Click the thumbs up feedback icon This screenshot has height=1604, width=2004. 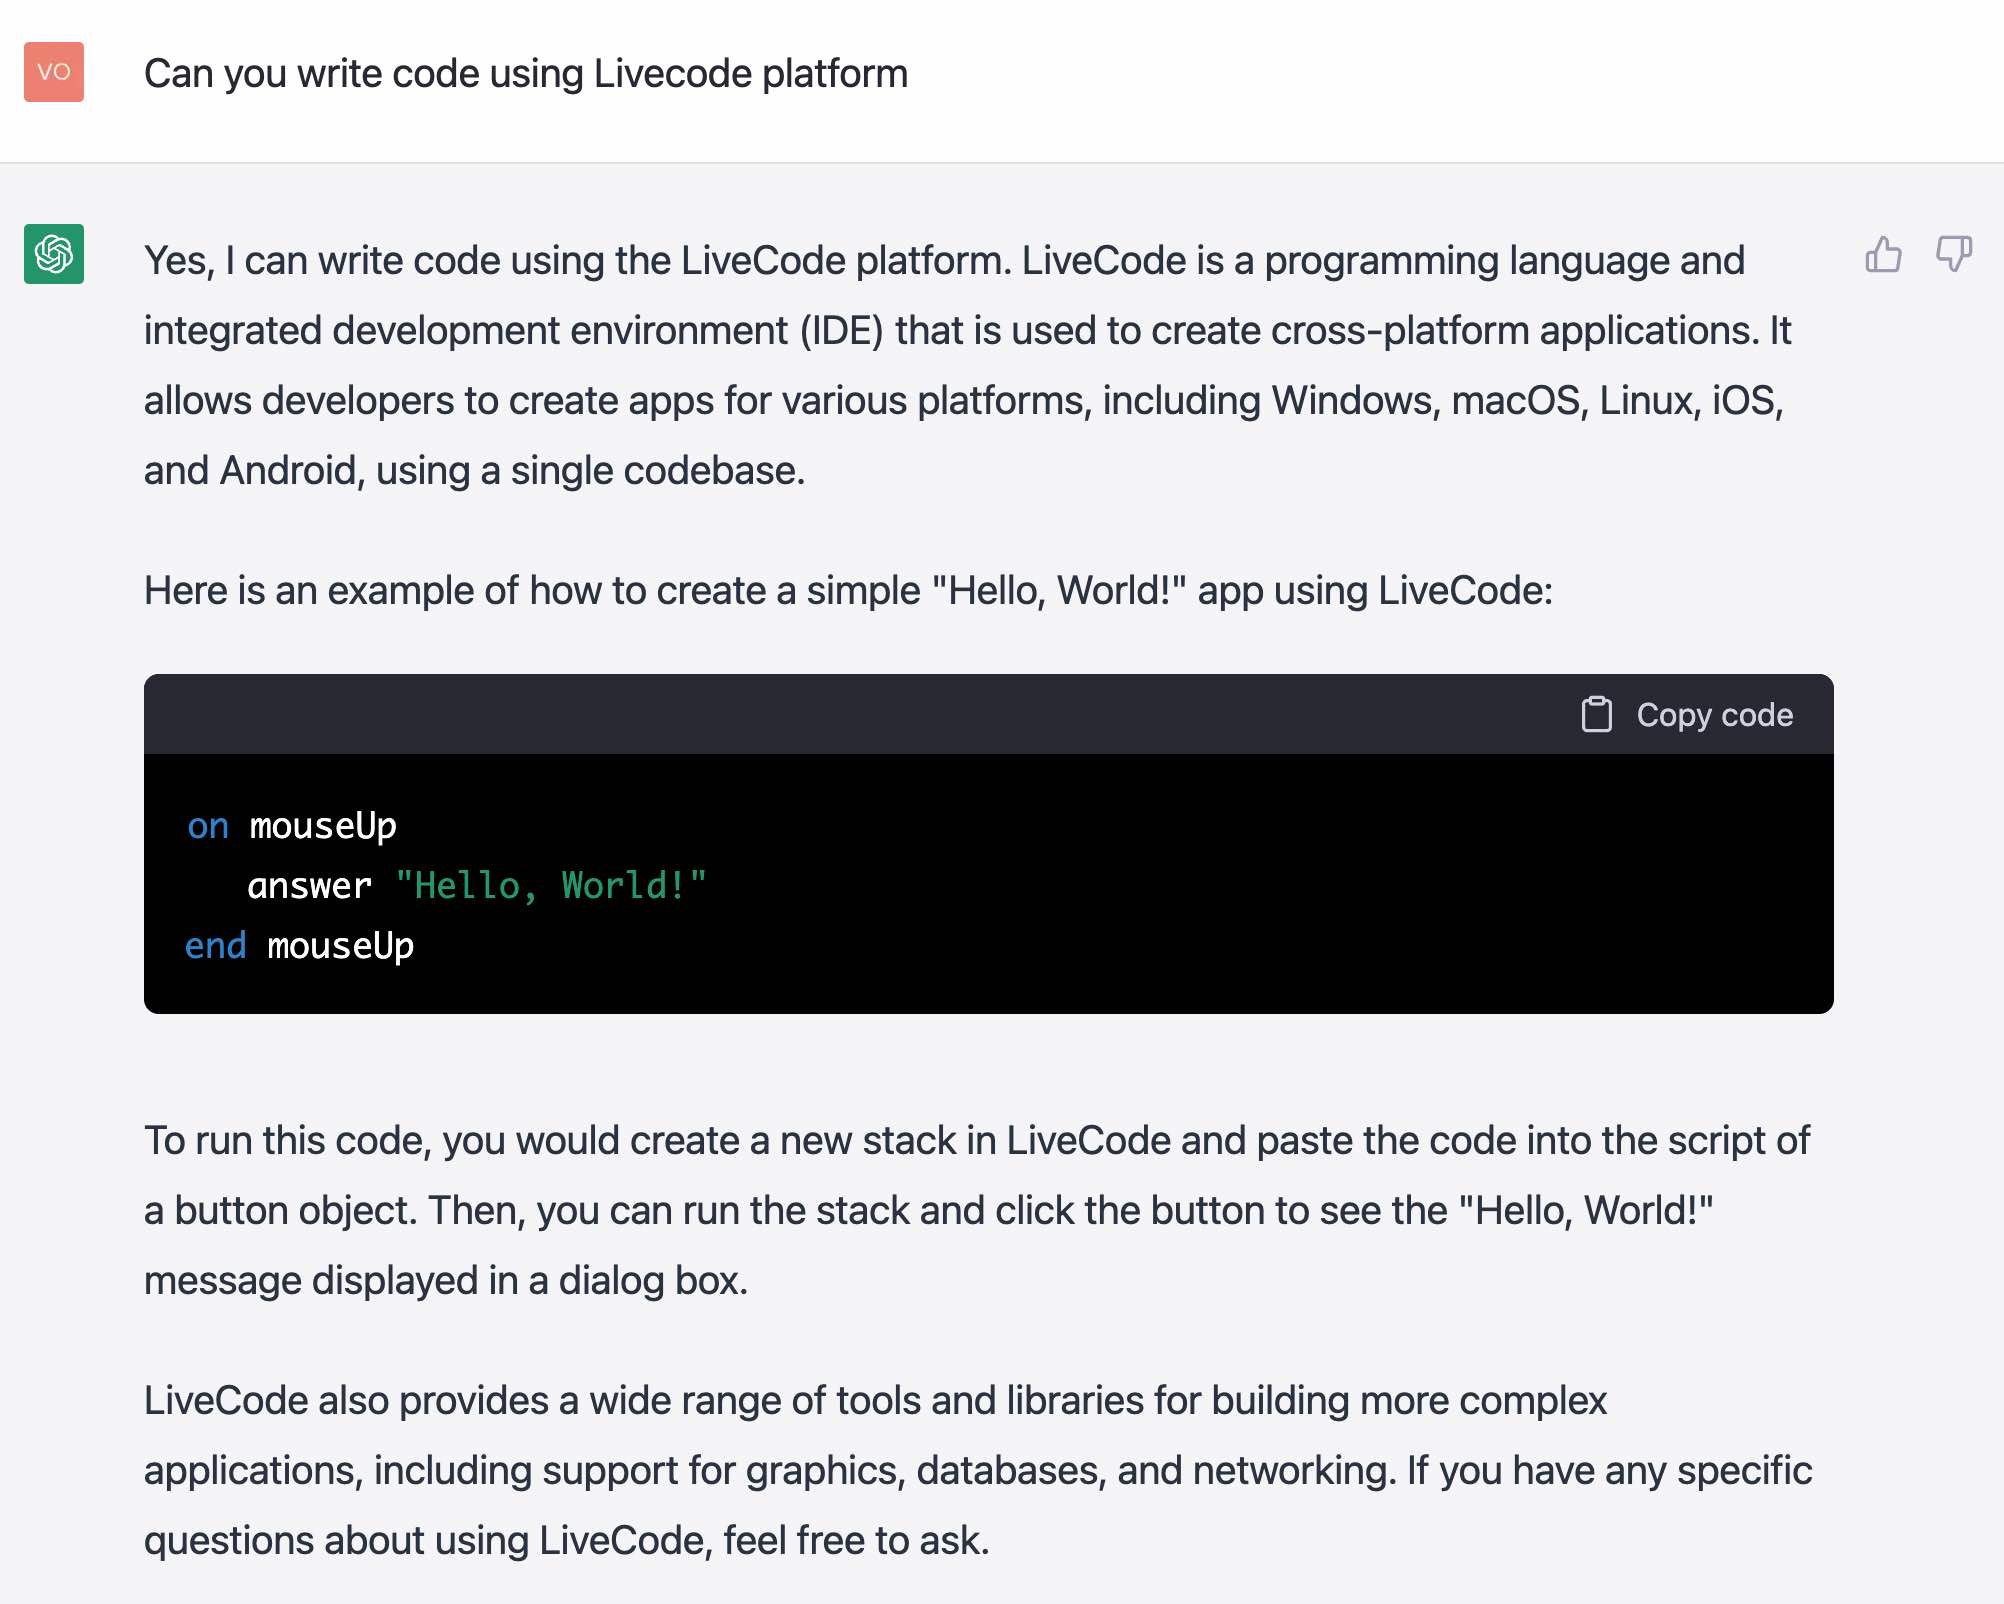1883,254
